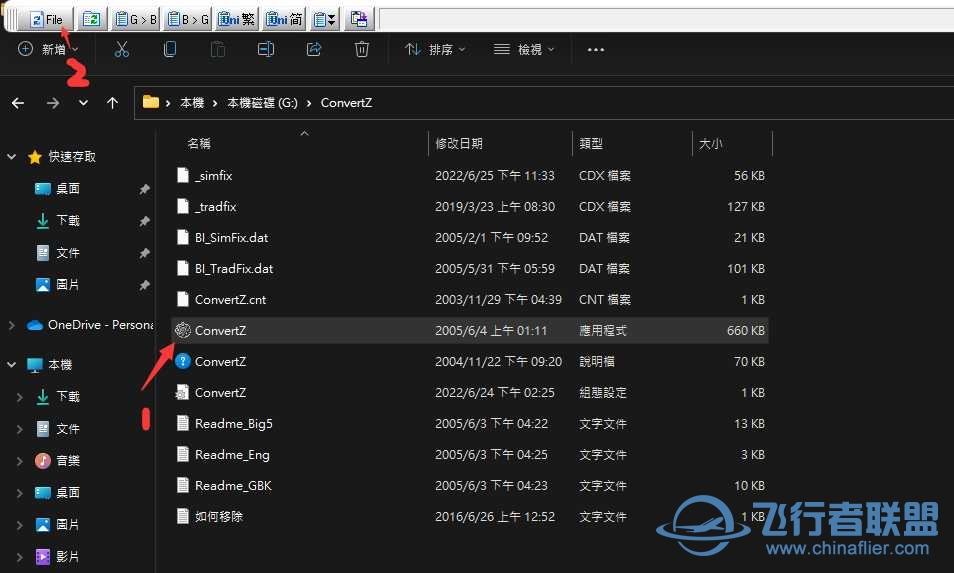The width and height of the screenshot is (954, 573).
Task: Click the G > B clipboard conversion button
Action: click(136, 19)
